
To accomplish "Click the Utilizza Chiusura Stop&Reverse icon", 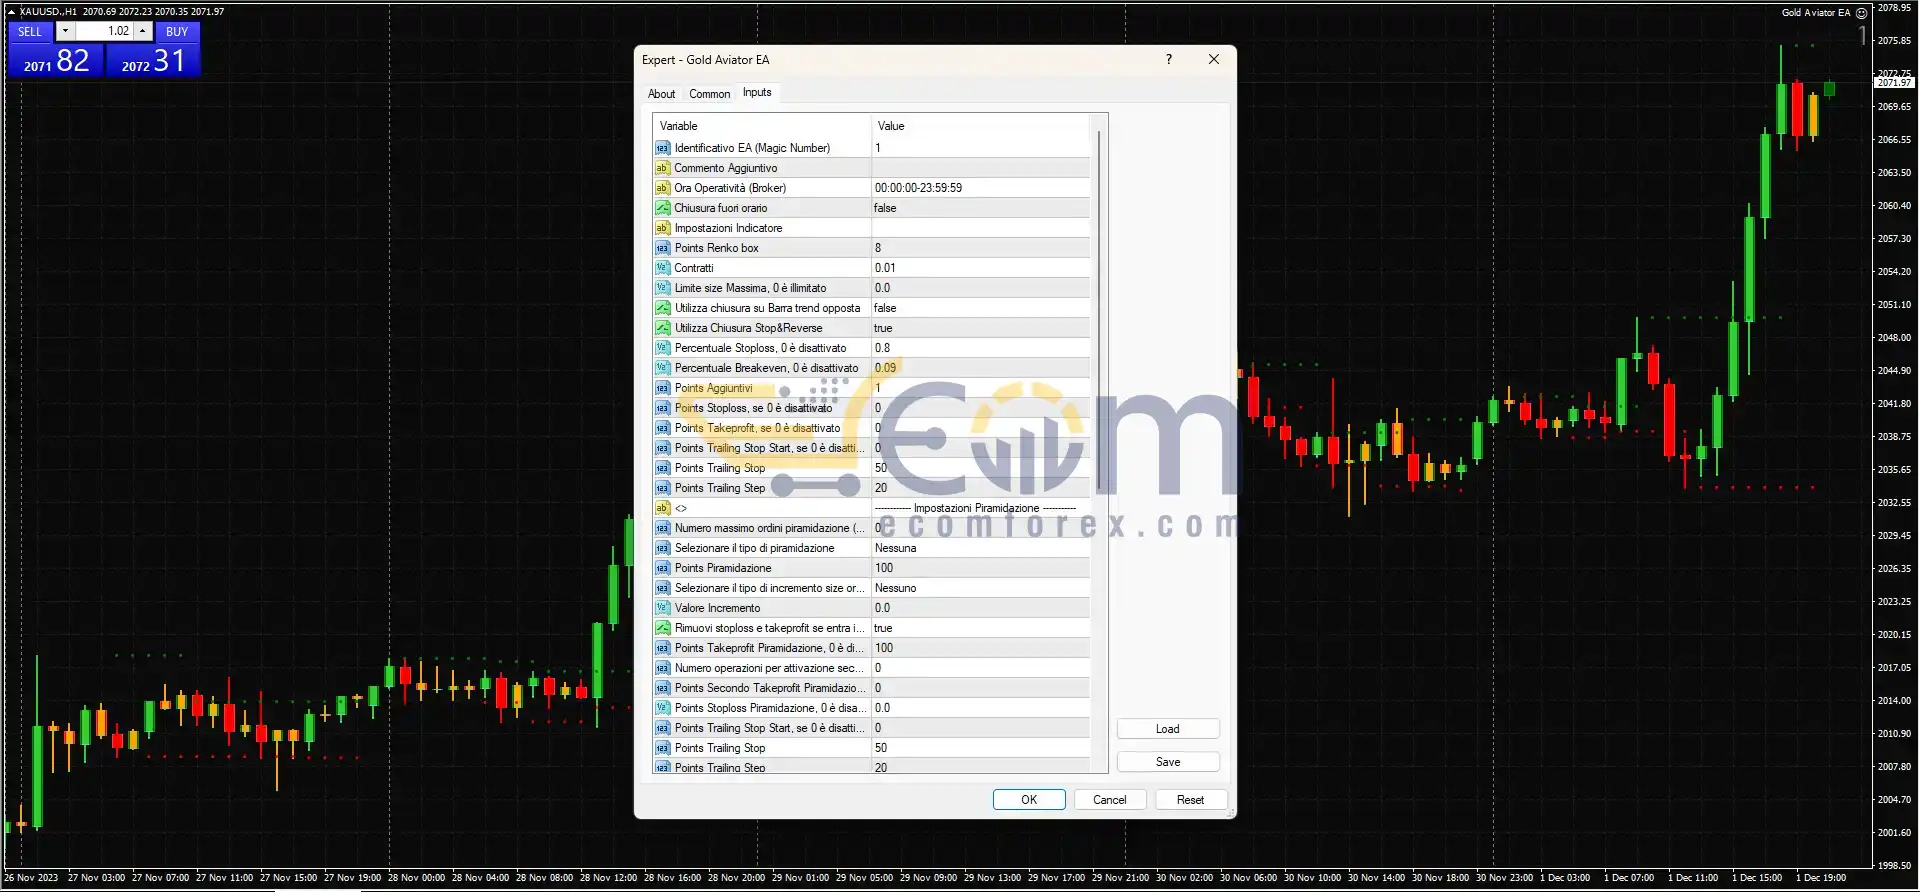I will click(x=662, y=328).
